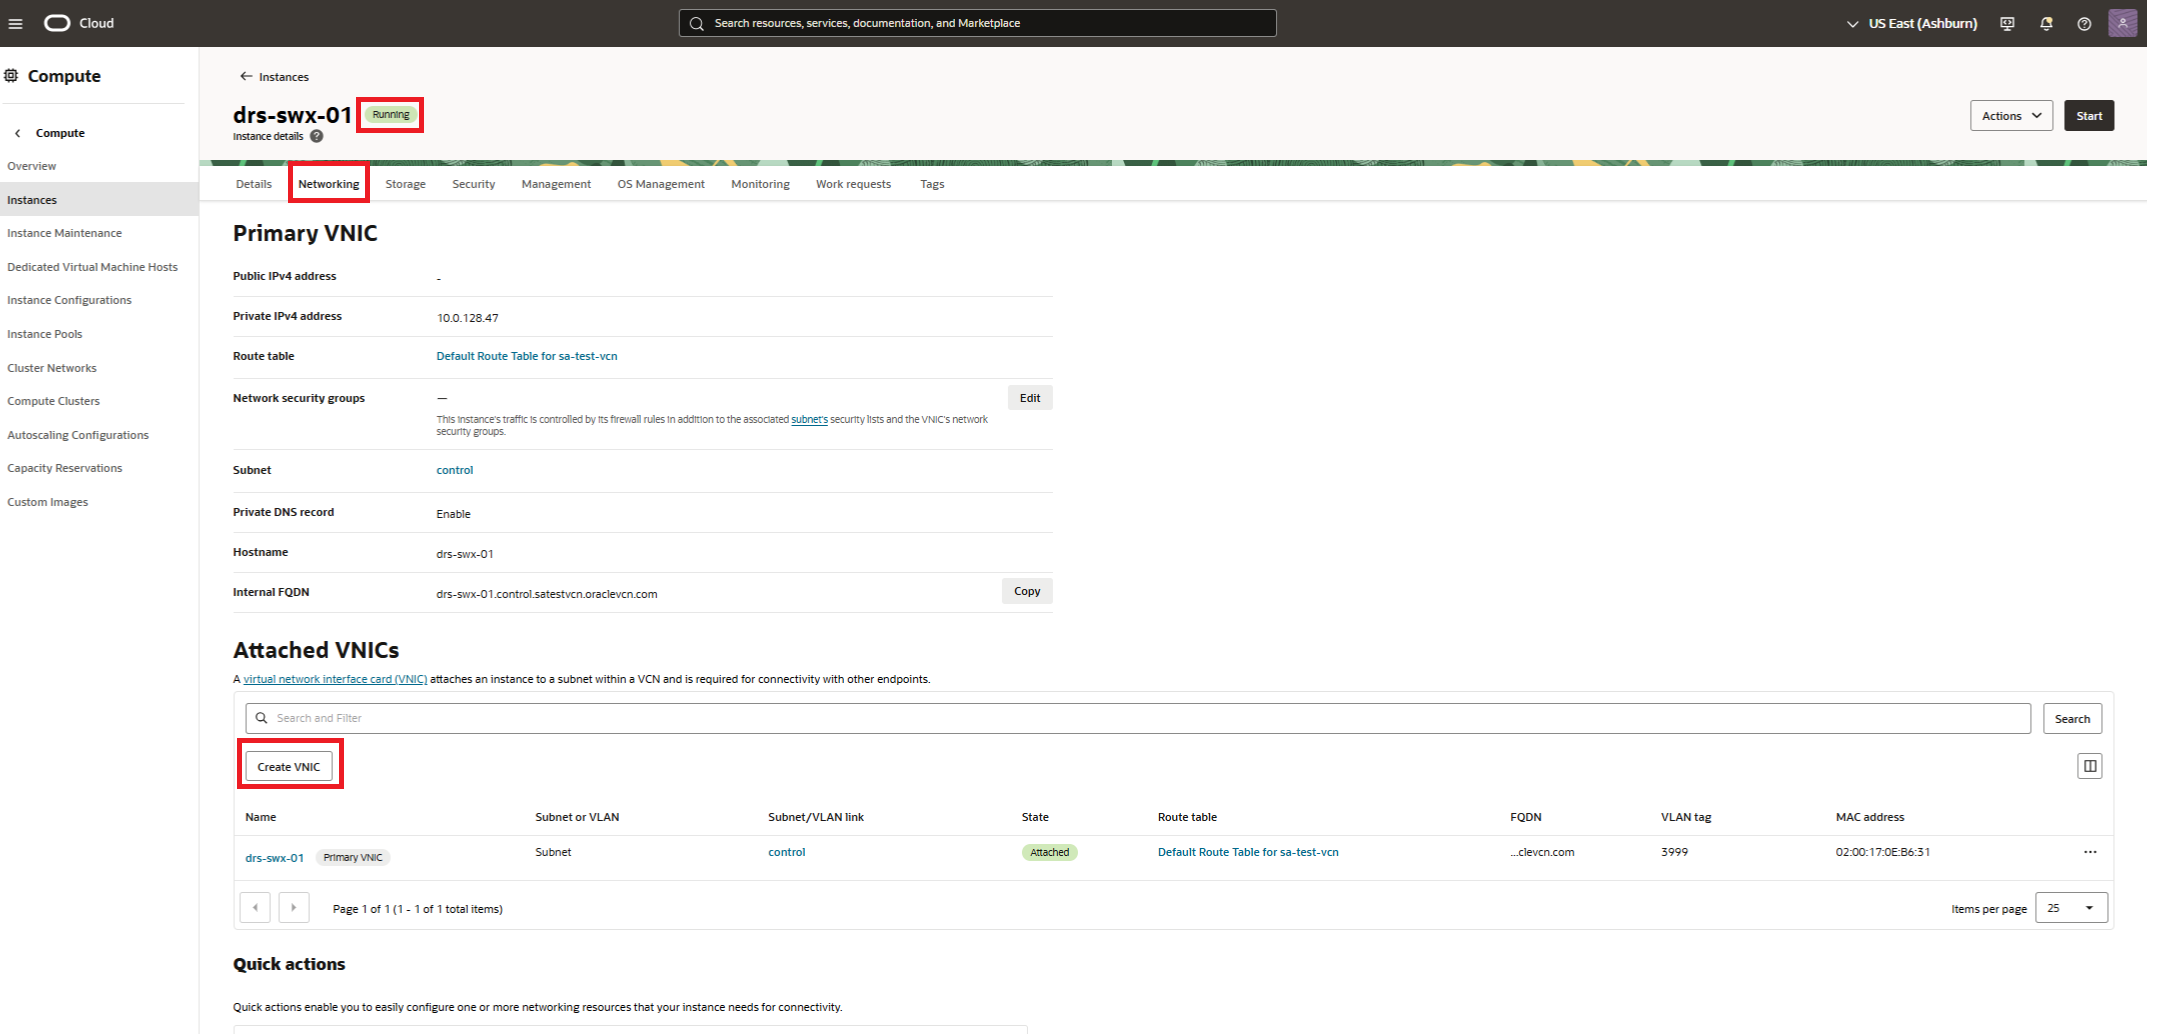The width and height of the screenshot is (2160, 1034).
Task: Change the items per page from 25
Action: [x=2071, y=907]
